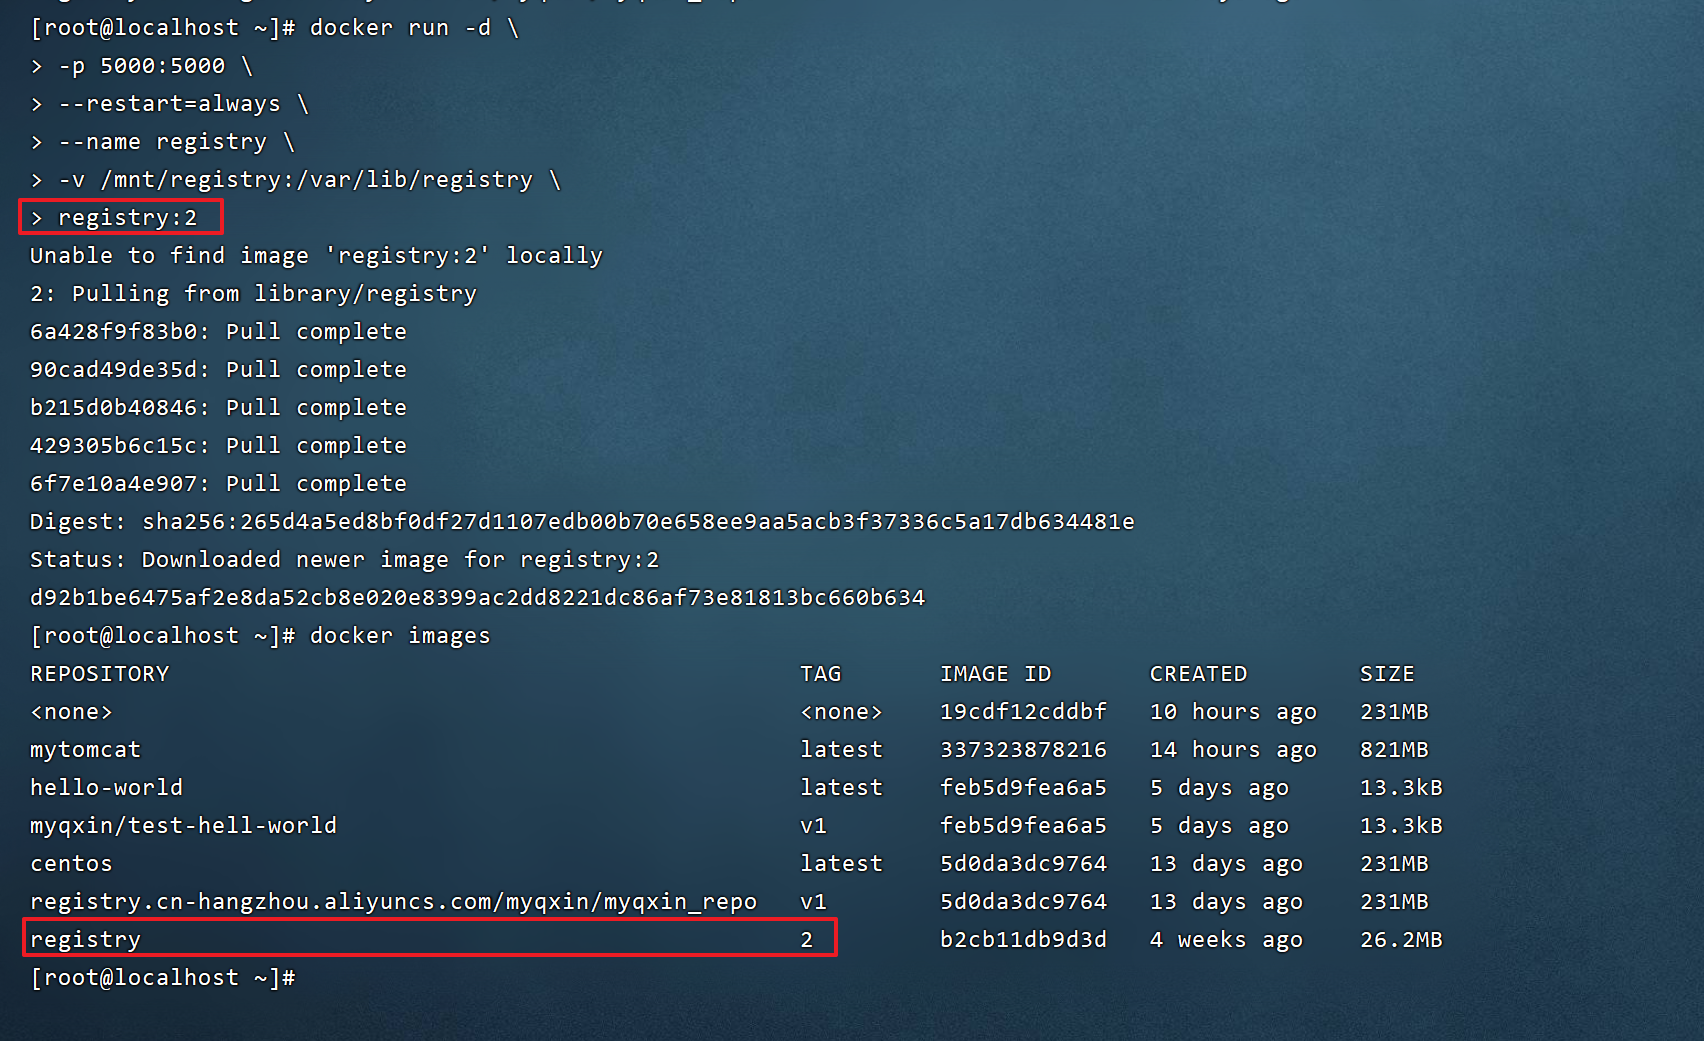Click layer line '90cad49de35d: Pull complete'
The width and height of the screenshot is (1704, 1041).
[x=218, y=370]
